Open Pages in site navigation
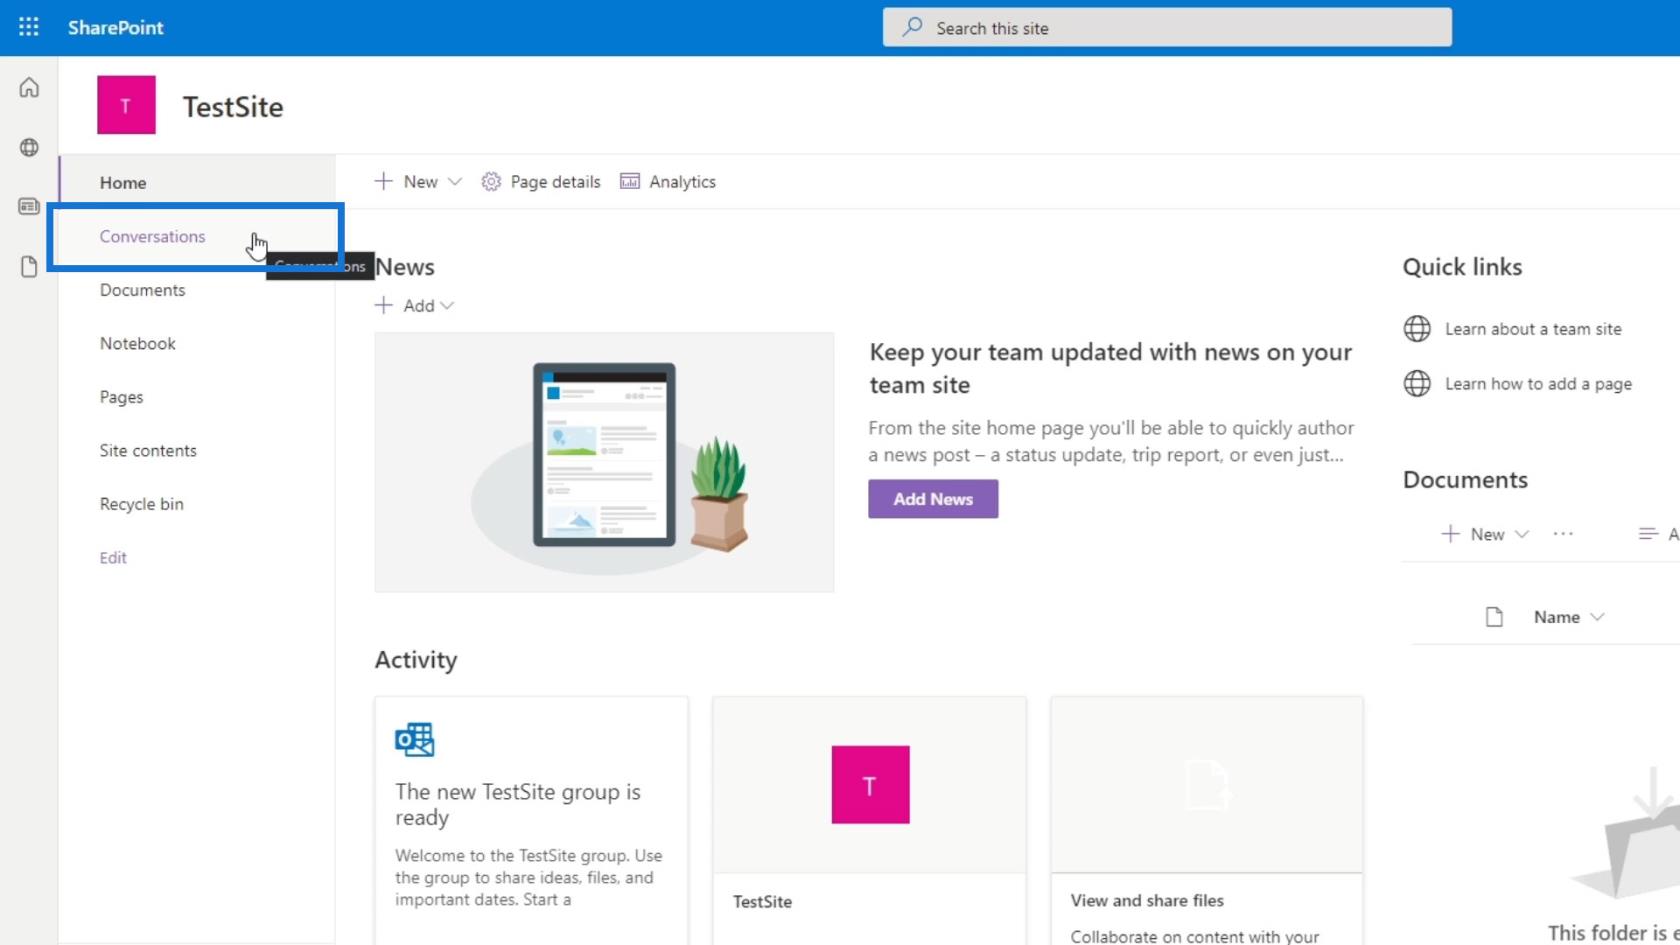Image resolution: width=1680 pixels, height=945 pixels. click(x=121, y=397)
